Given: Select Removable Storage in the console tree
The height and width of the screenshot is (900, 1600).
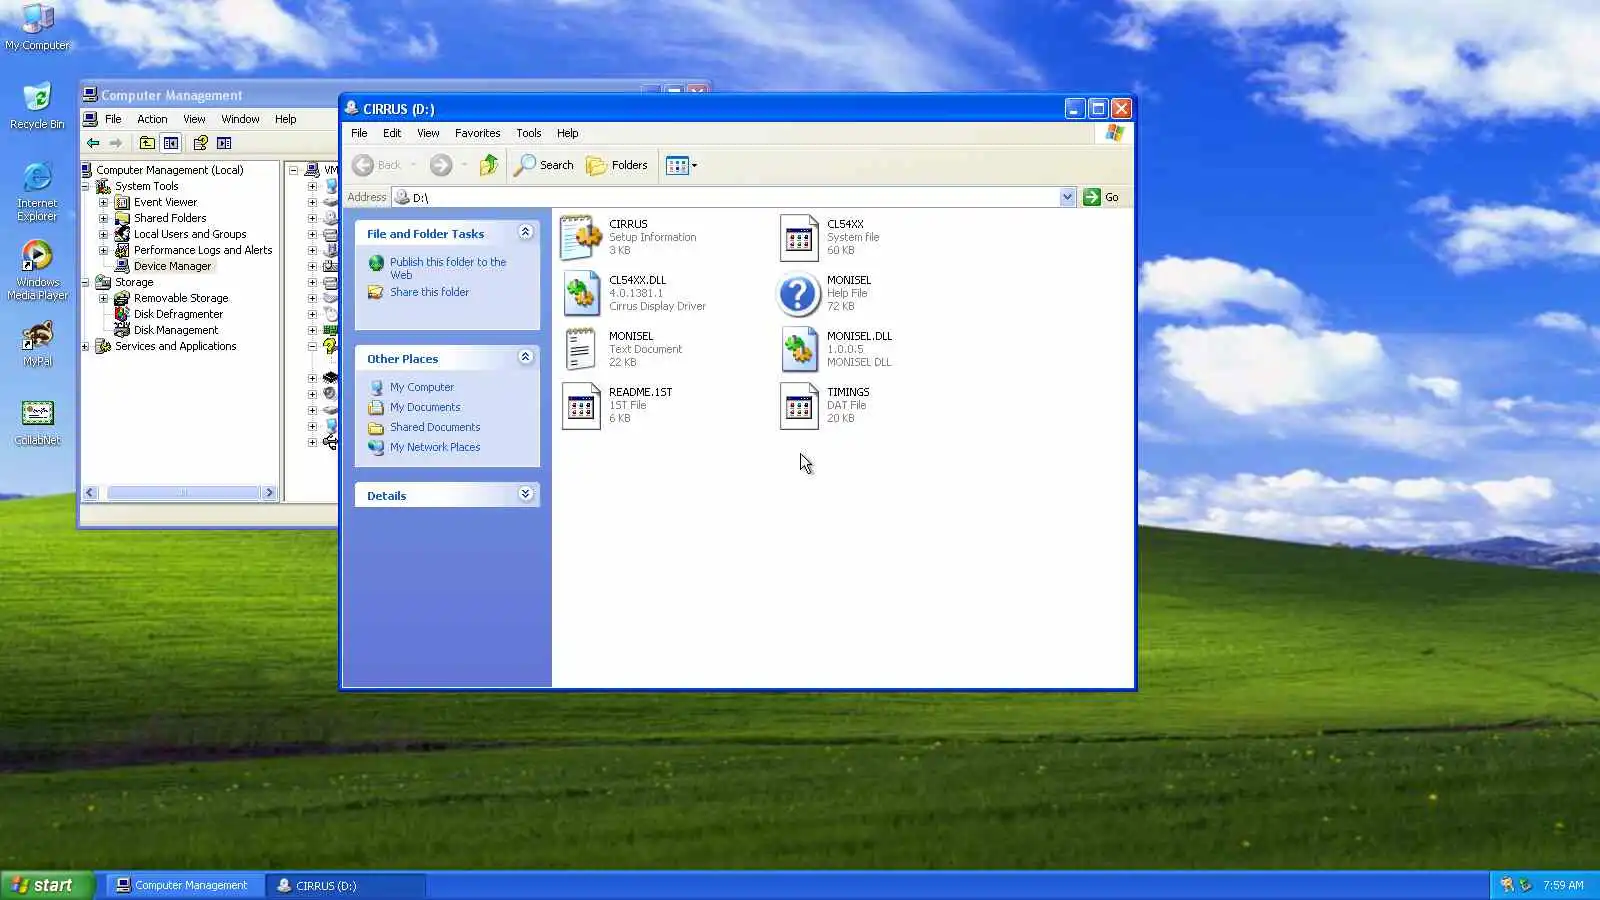Looking at the screenshot, I should click(181, 298).
